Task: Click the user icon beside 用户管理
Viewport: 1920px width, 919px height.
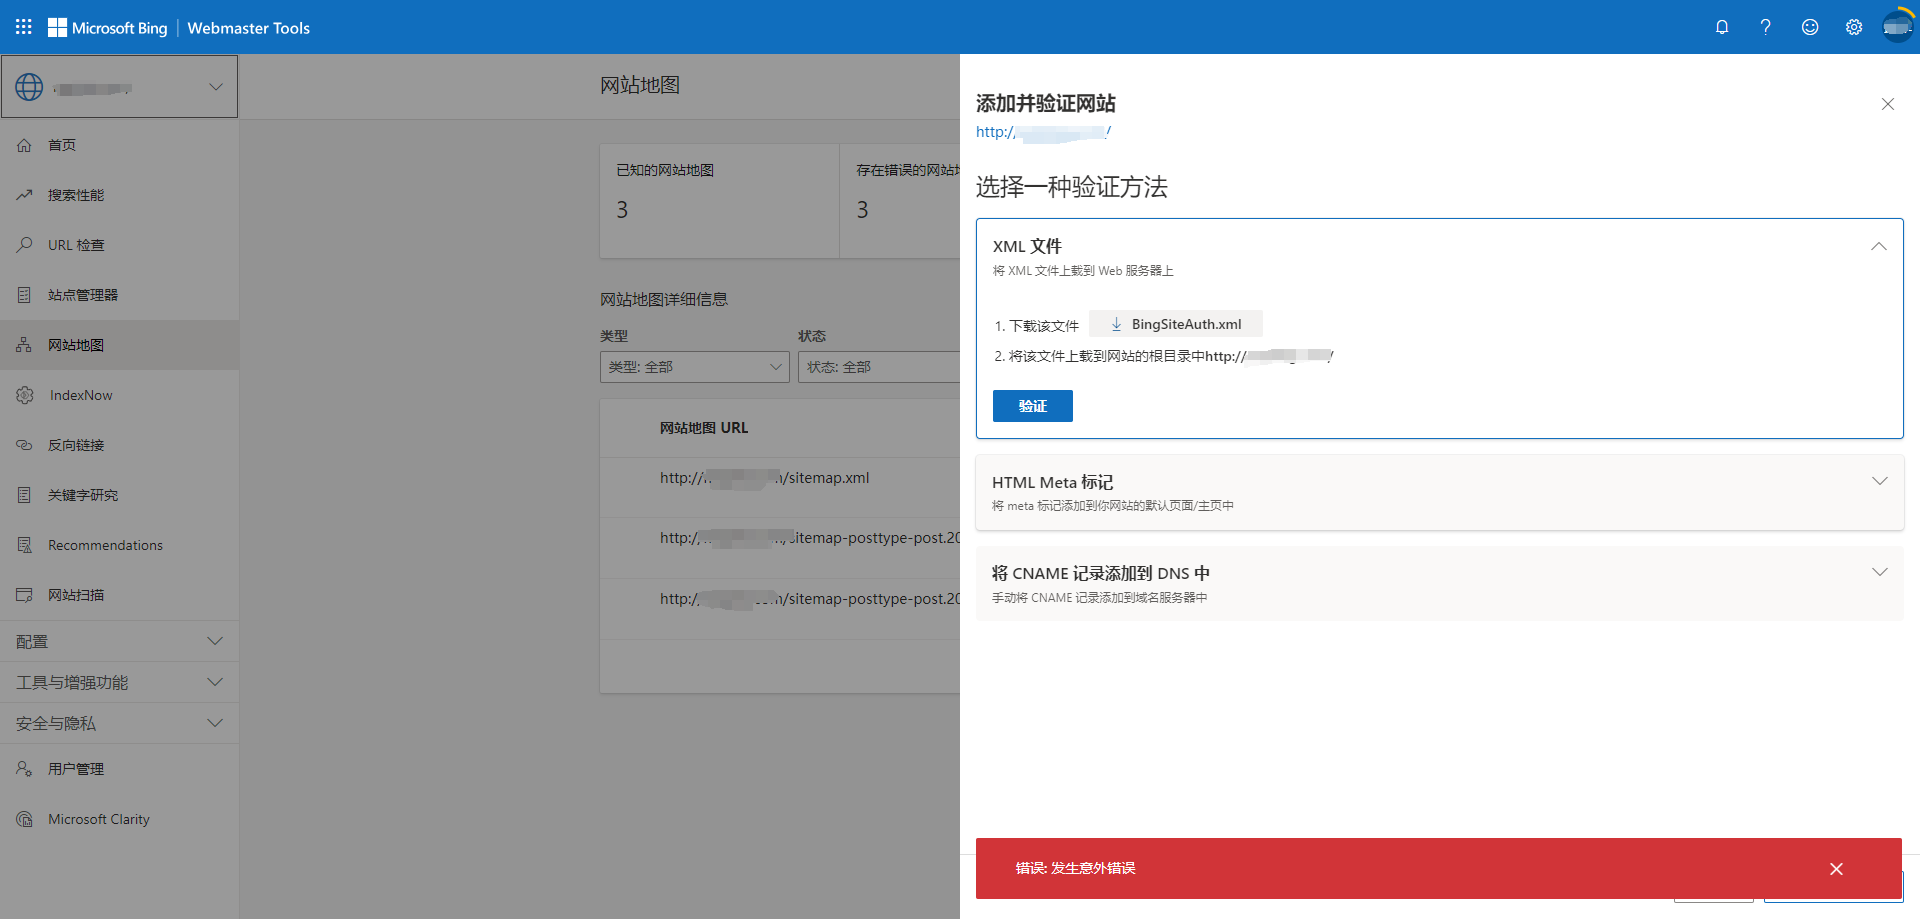Action: pos(24,769)
